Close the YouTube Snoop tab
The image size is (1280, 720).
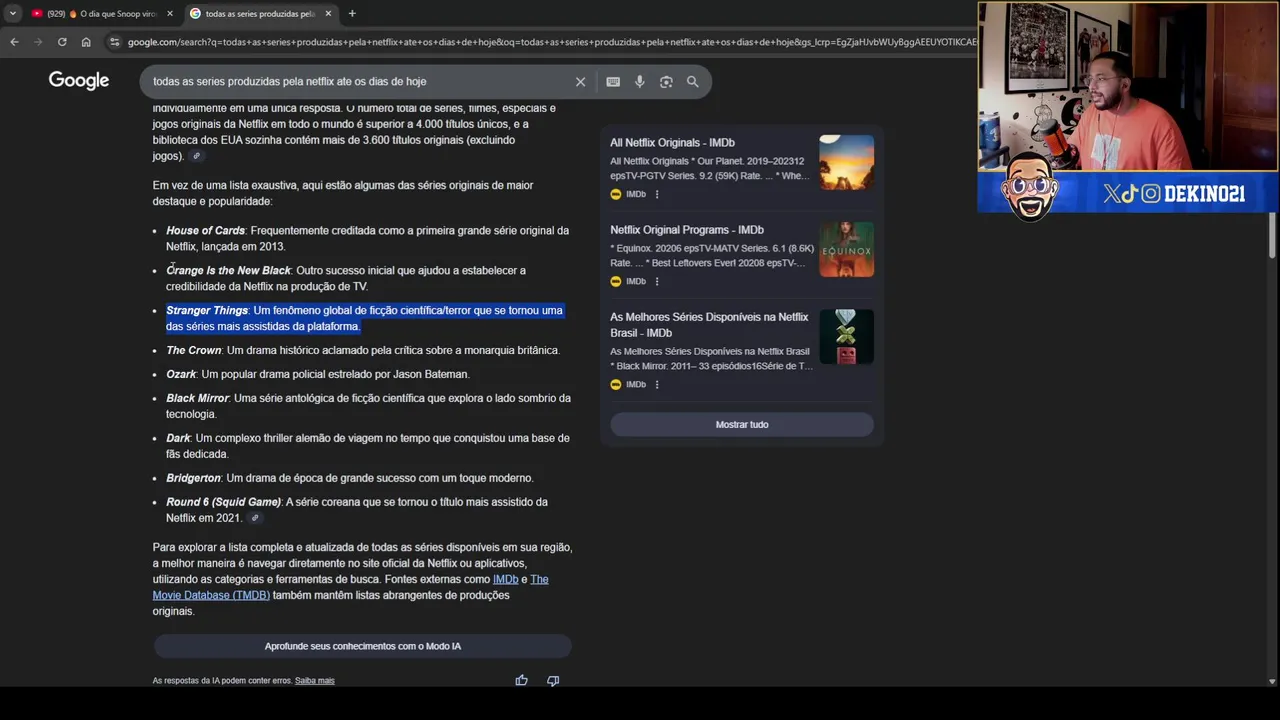[x=170, y=14]
